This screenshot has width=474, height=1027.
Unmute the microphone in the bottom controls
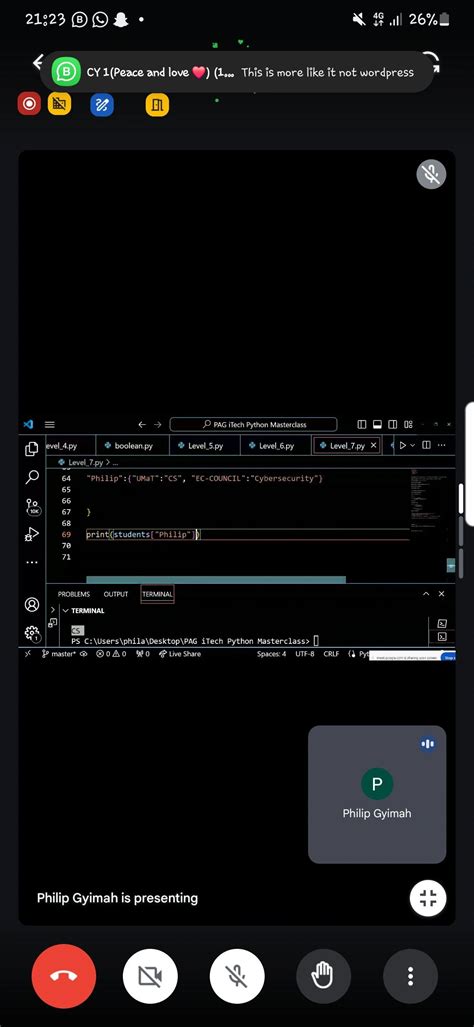click(237, 976)
